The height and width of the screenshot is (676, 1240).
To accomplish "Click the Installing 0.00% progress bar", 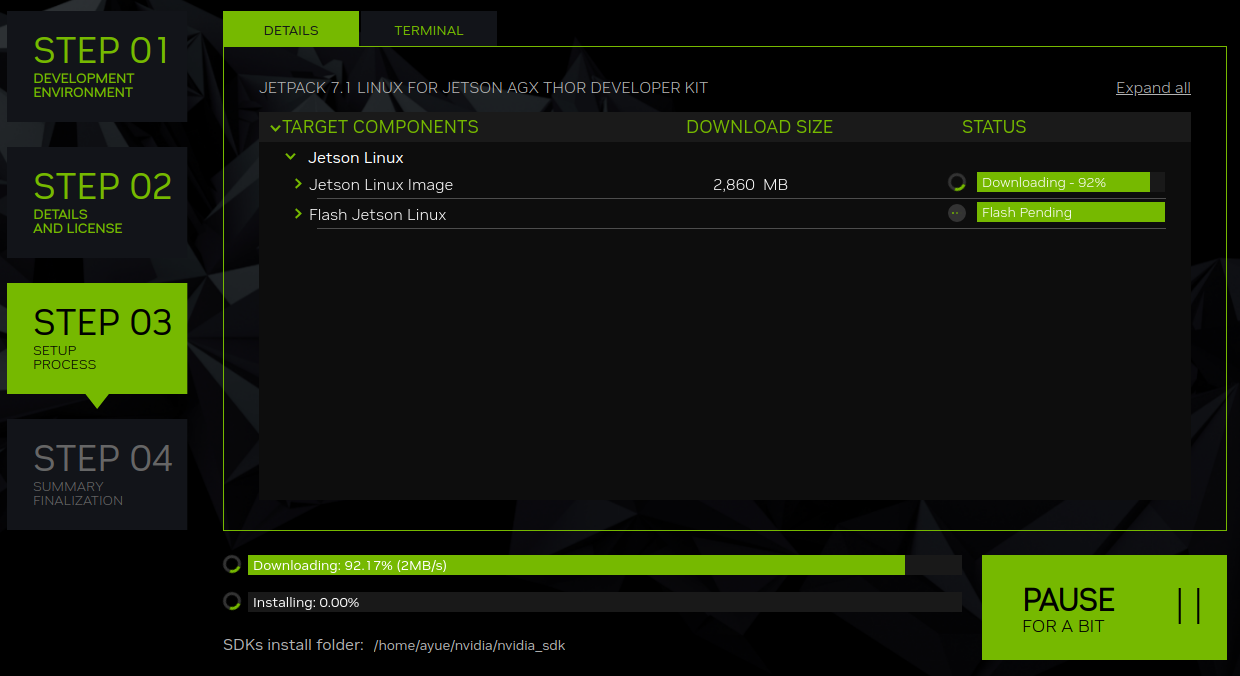I will (605, 602).
